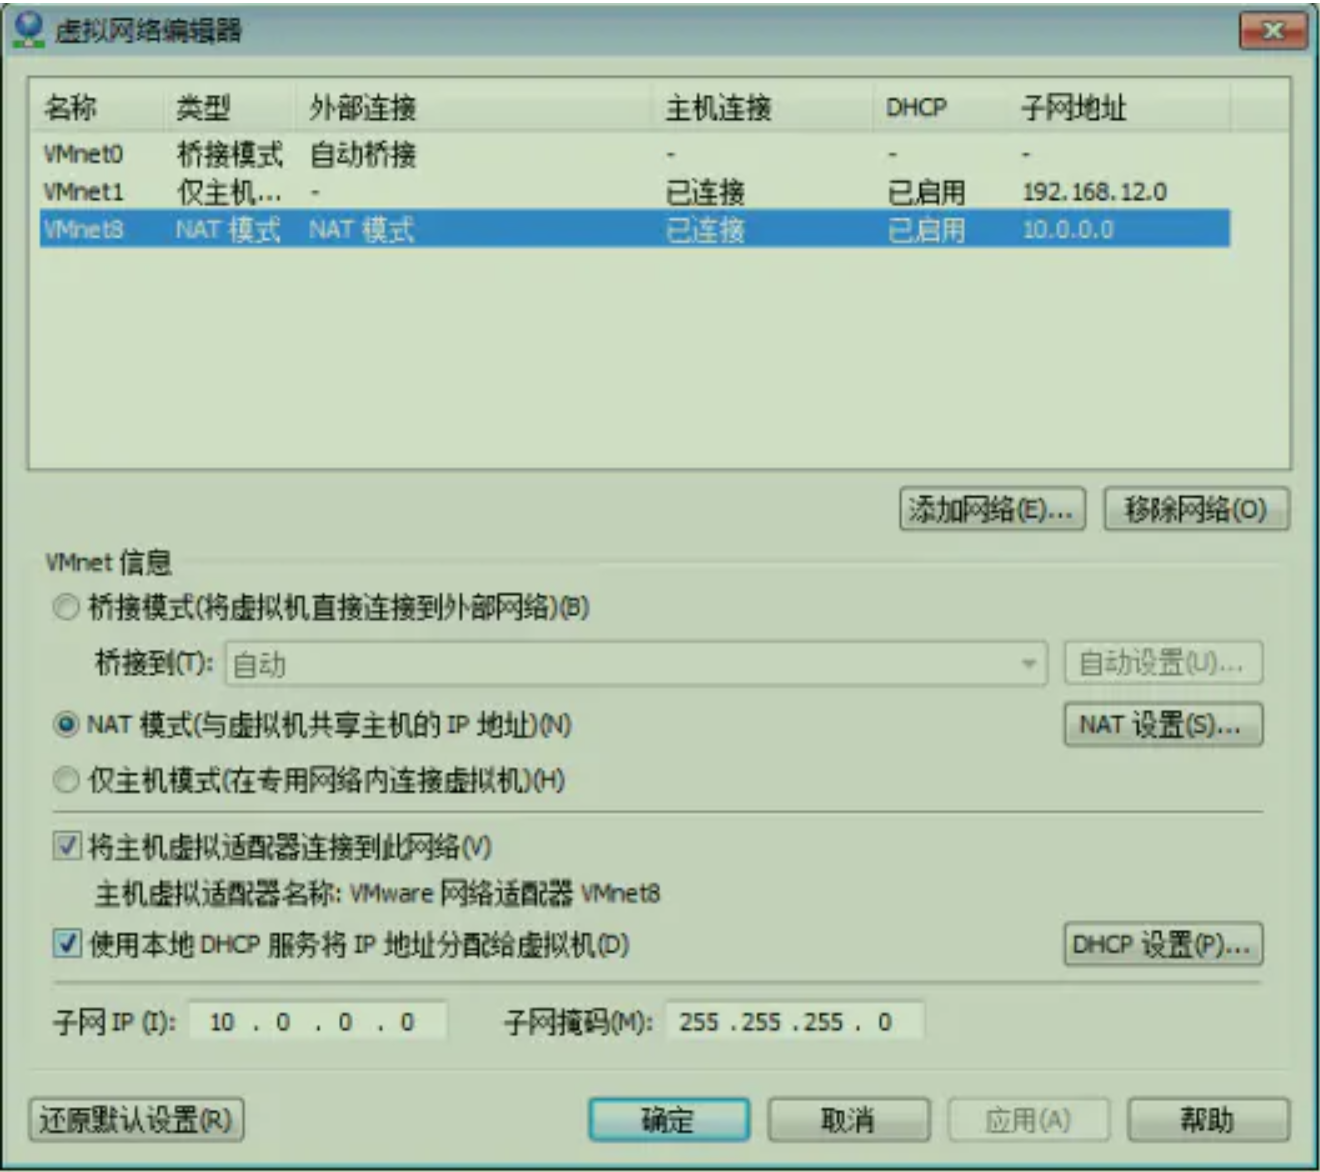Open NAT 设置(S)... button
Image resolution: width=1320 pixels, height=1172 pixels.
1163,725
